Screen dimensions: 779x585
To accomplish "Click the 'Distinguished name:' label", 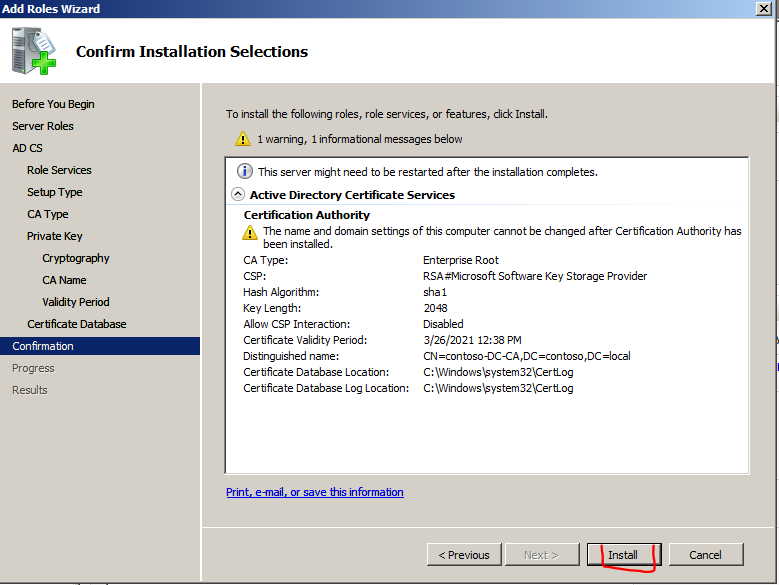I will [x=291, y=356].
